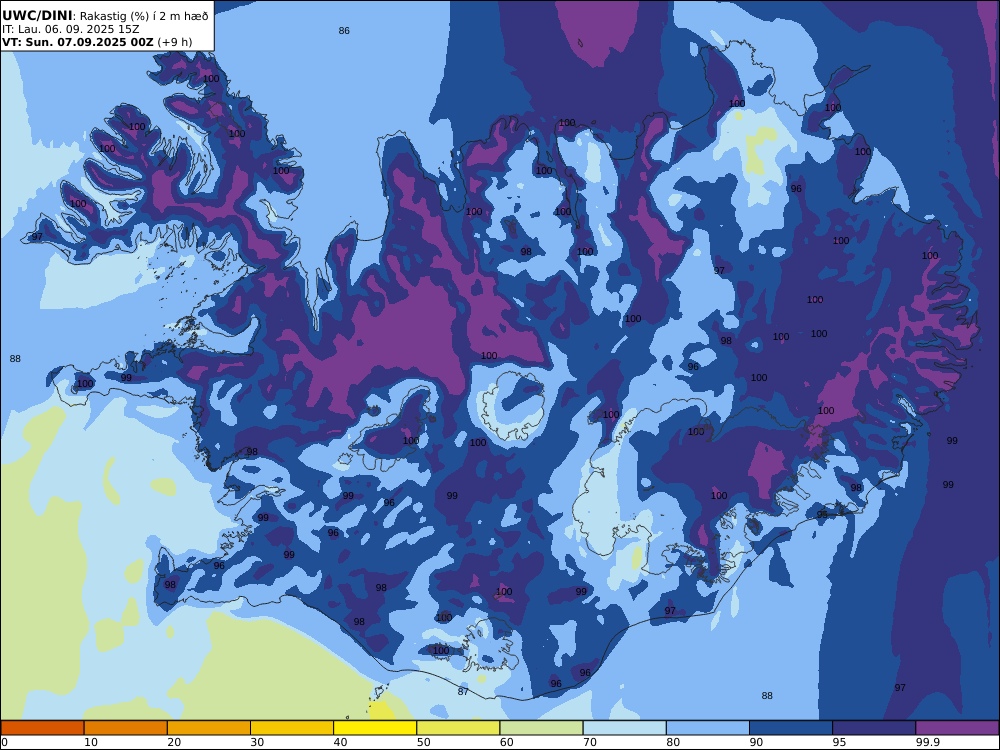This screenshot has width=1000, height=750.
Task: Click the legend tick label '99.9'
Action: [x=927, y=742]
